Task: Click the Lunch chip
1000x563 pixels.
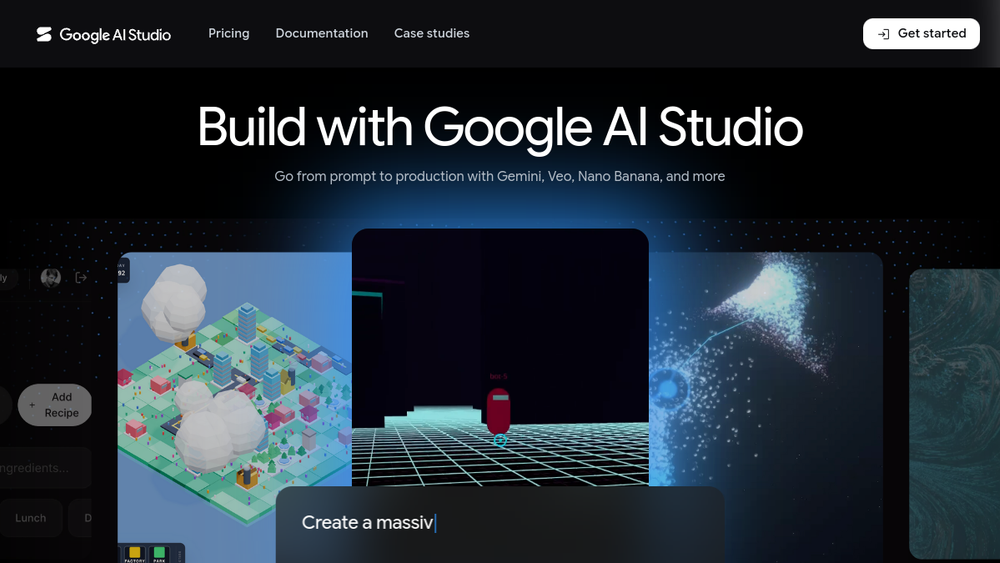Action: coord(31,518)
